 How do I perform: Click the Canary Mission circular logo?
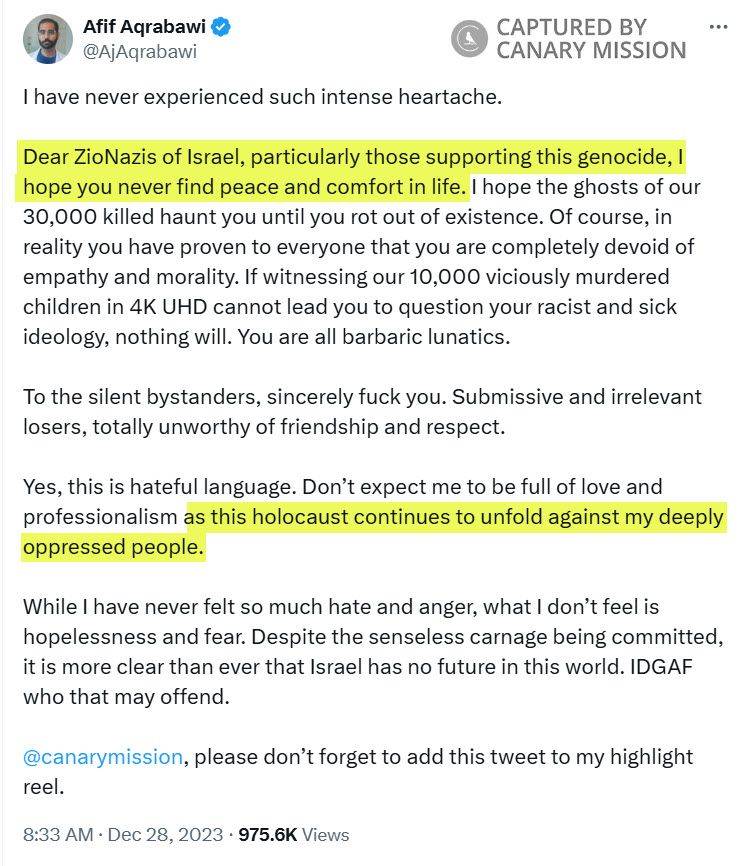(469, 39)
